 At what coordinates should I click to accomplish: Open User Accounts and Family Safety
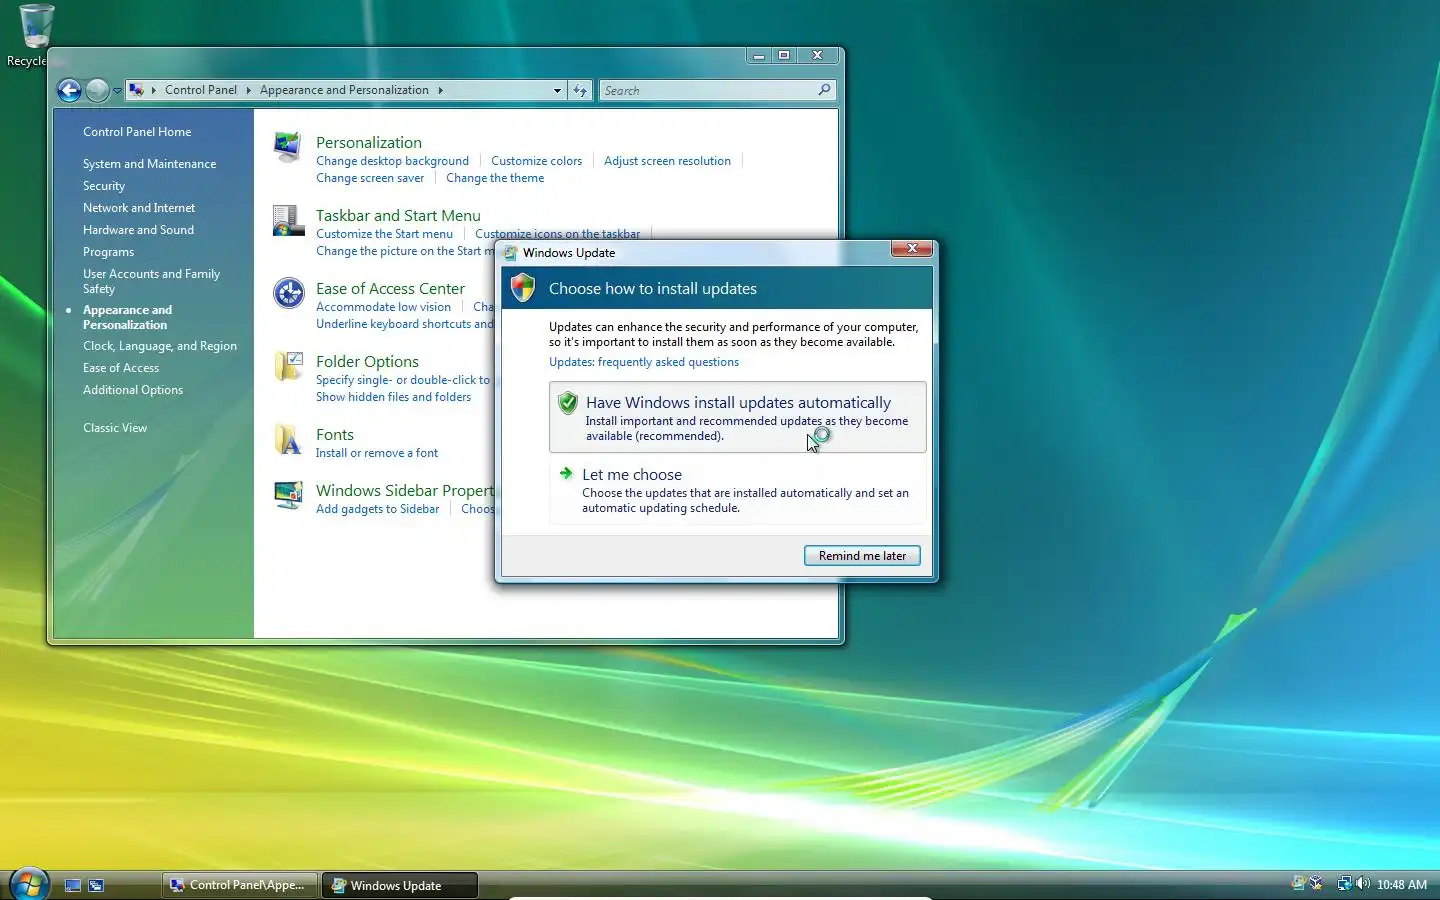[x=151, y=281]
